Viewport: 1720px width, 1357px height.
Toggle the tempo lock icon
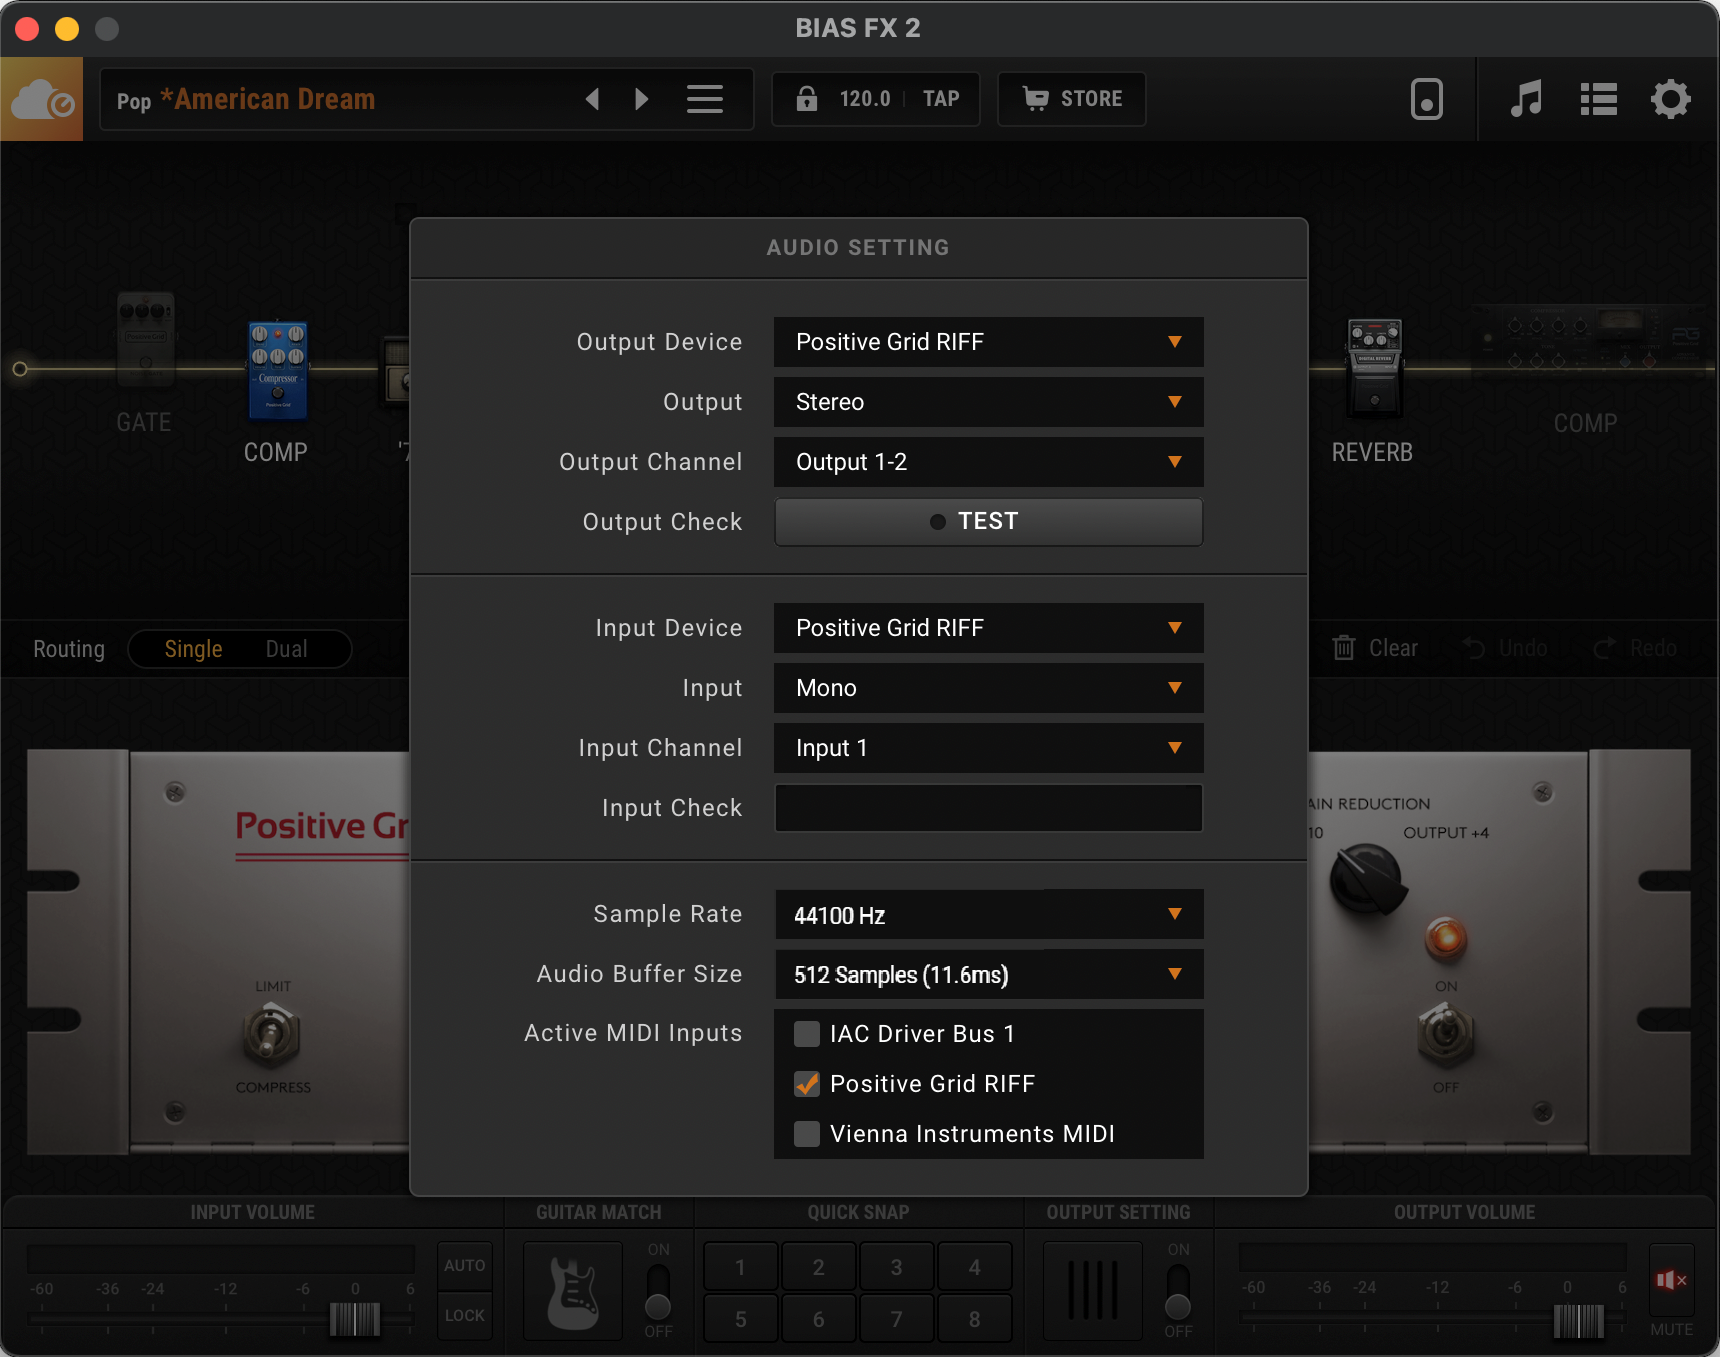click(807, 99)
